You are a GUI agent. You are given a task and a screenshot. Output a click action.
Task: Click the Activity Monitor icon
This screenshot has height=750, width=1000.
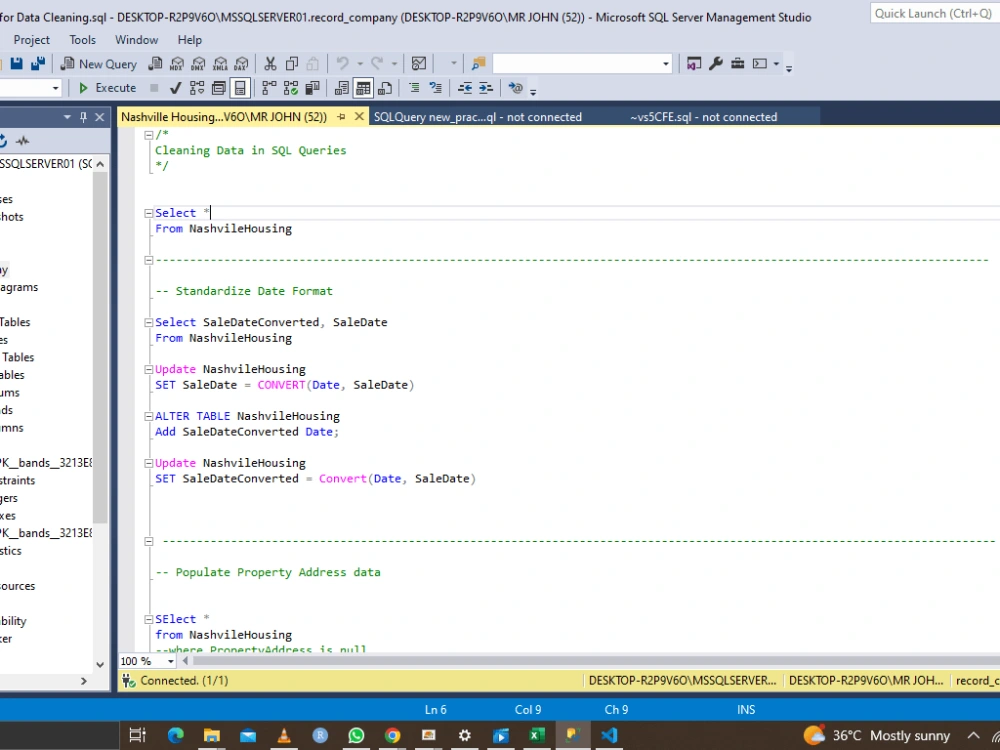(419, 63)
